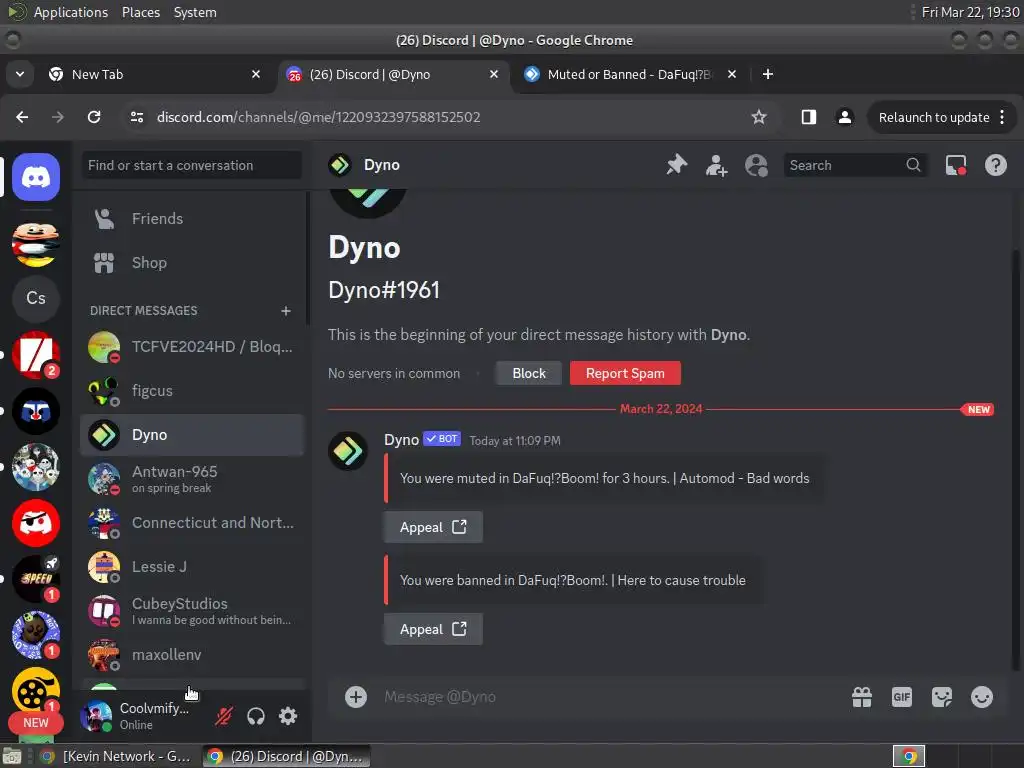Viewport: 1024px width, 768px height.
Task: Create a new DM with plus icon
Action: (285, 311)
